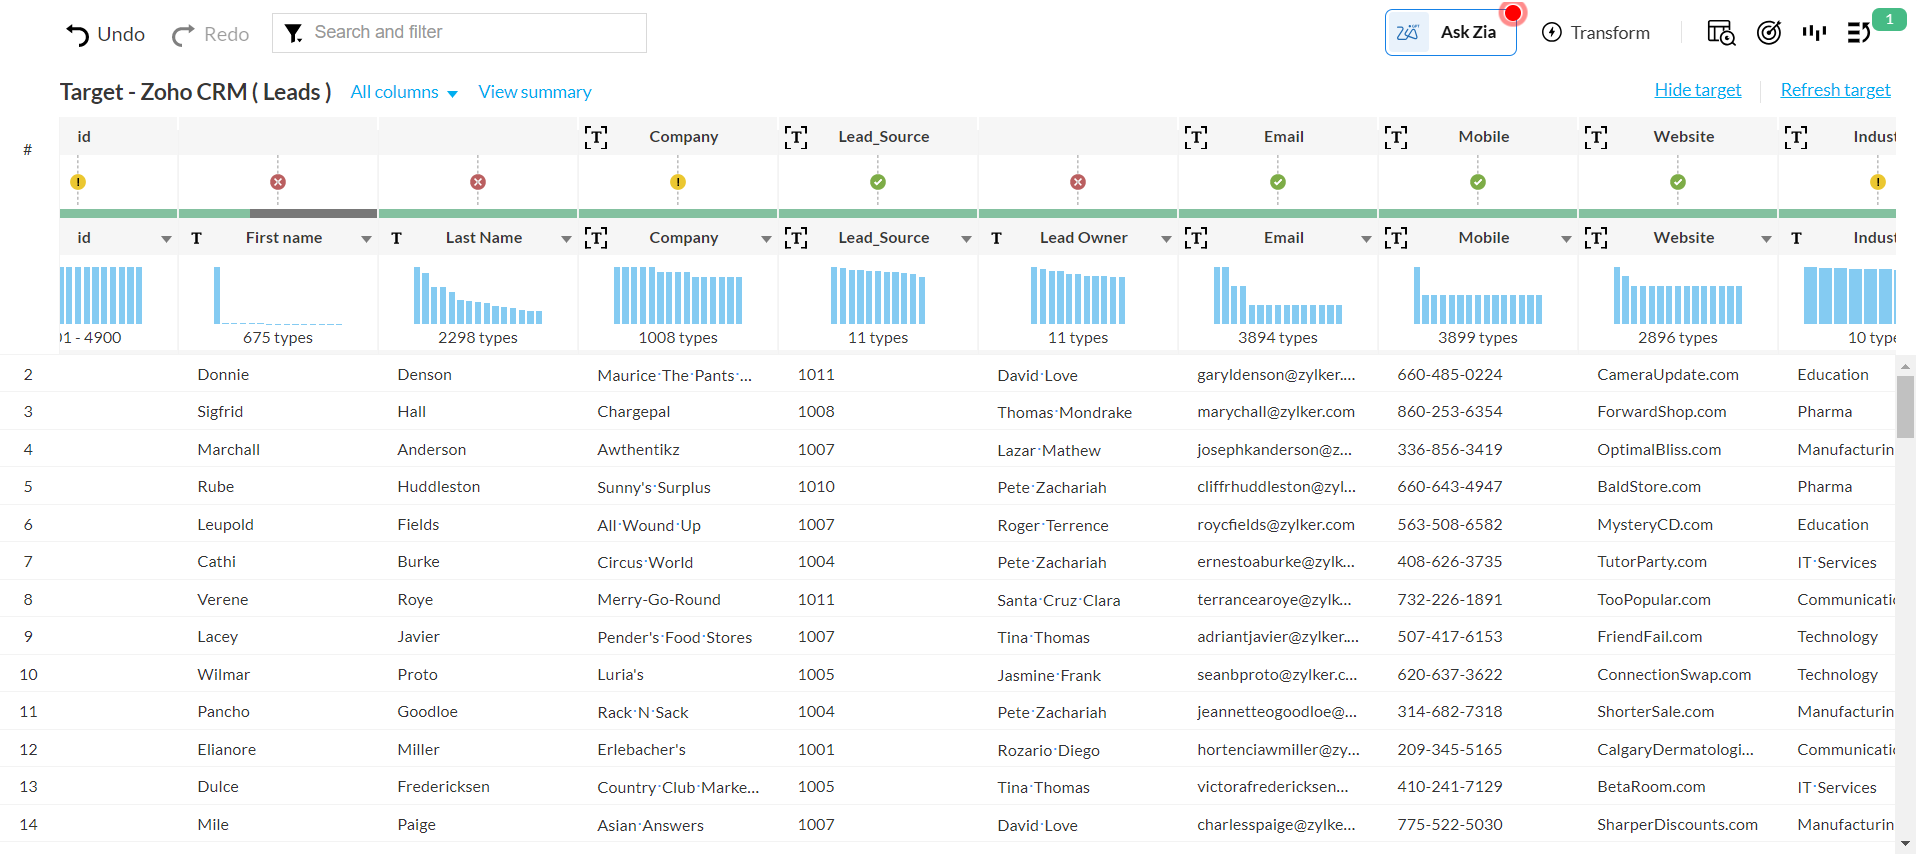This screenshot has width=1917, height=854.
Task: Click the id histogram with range 1 - 4900
Action: [x=101, y=295]
